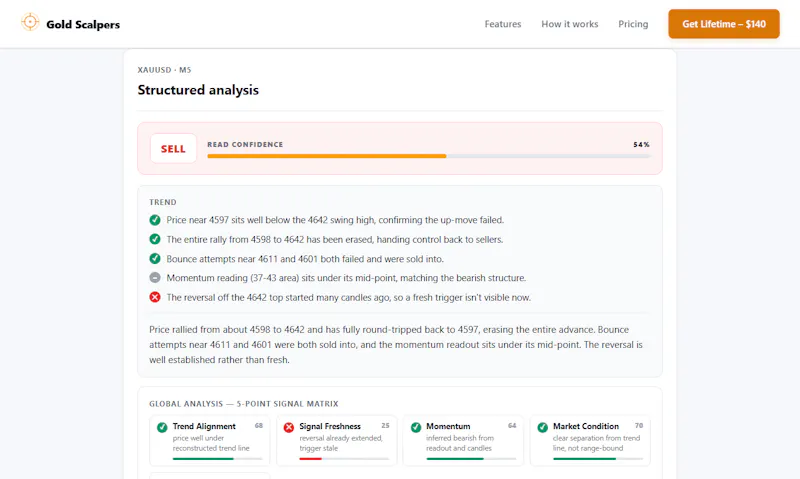Click the Signal Freshness red cross icon

(x=289, y=427)
